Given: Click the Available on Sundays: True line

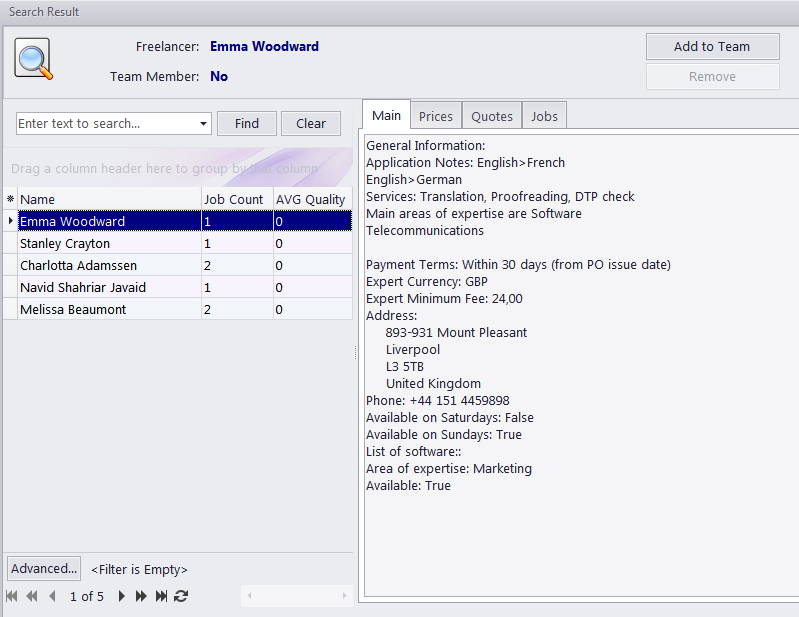Looking at the screenshot, I should click(x=444, y=435).
